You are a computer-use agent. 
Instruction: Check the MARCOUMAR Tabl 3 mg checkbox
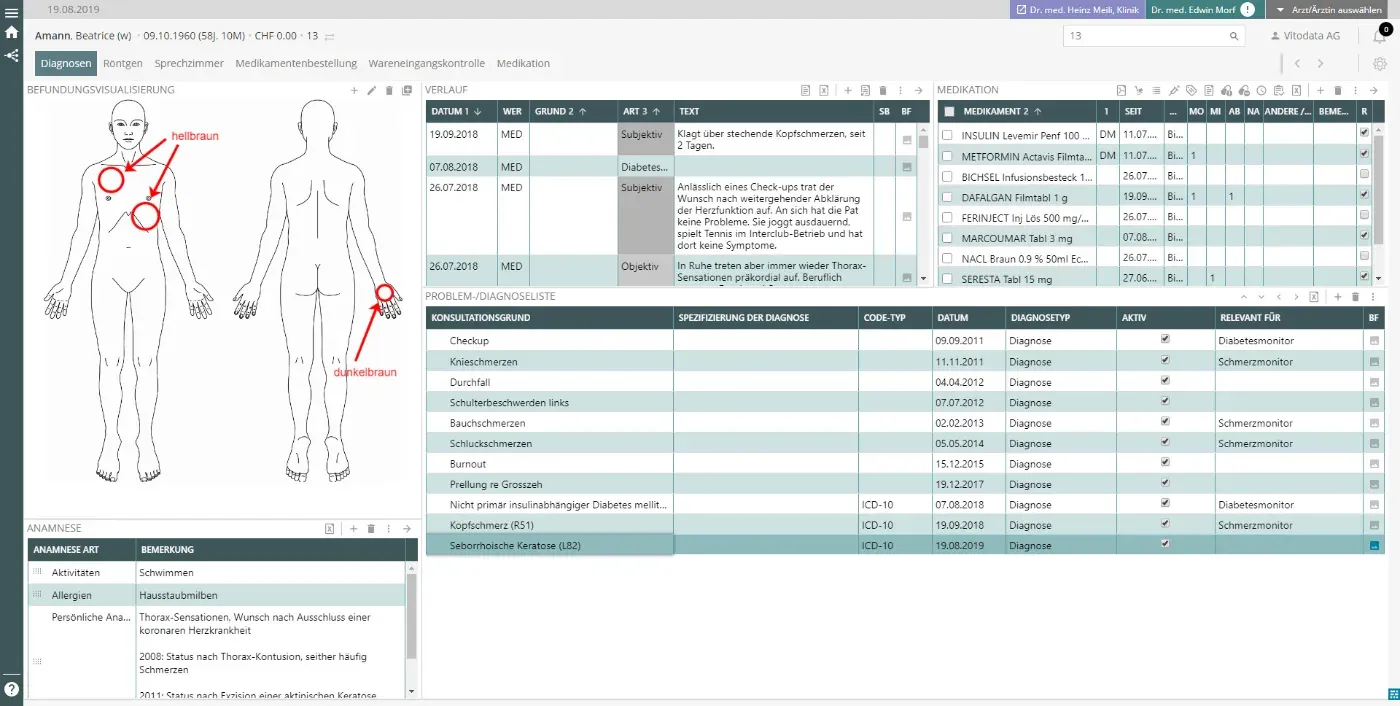tap(948, 237)
